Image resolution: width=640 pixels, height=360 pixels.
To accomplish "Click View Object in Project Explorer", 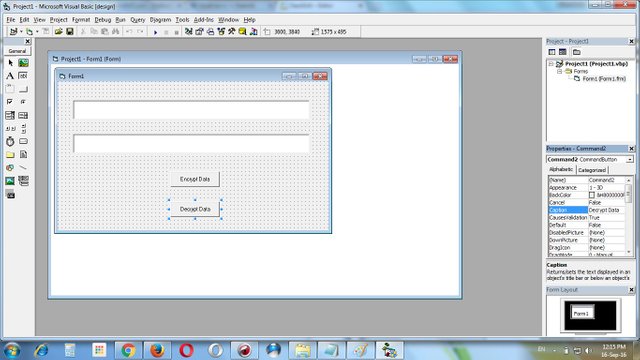I will pyautogui.click(x=562, y=52).
